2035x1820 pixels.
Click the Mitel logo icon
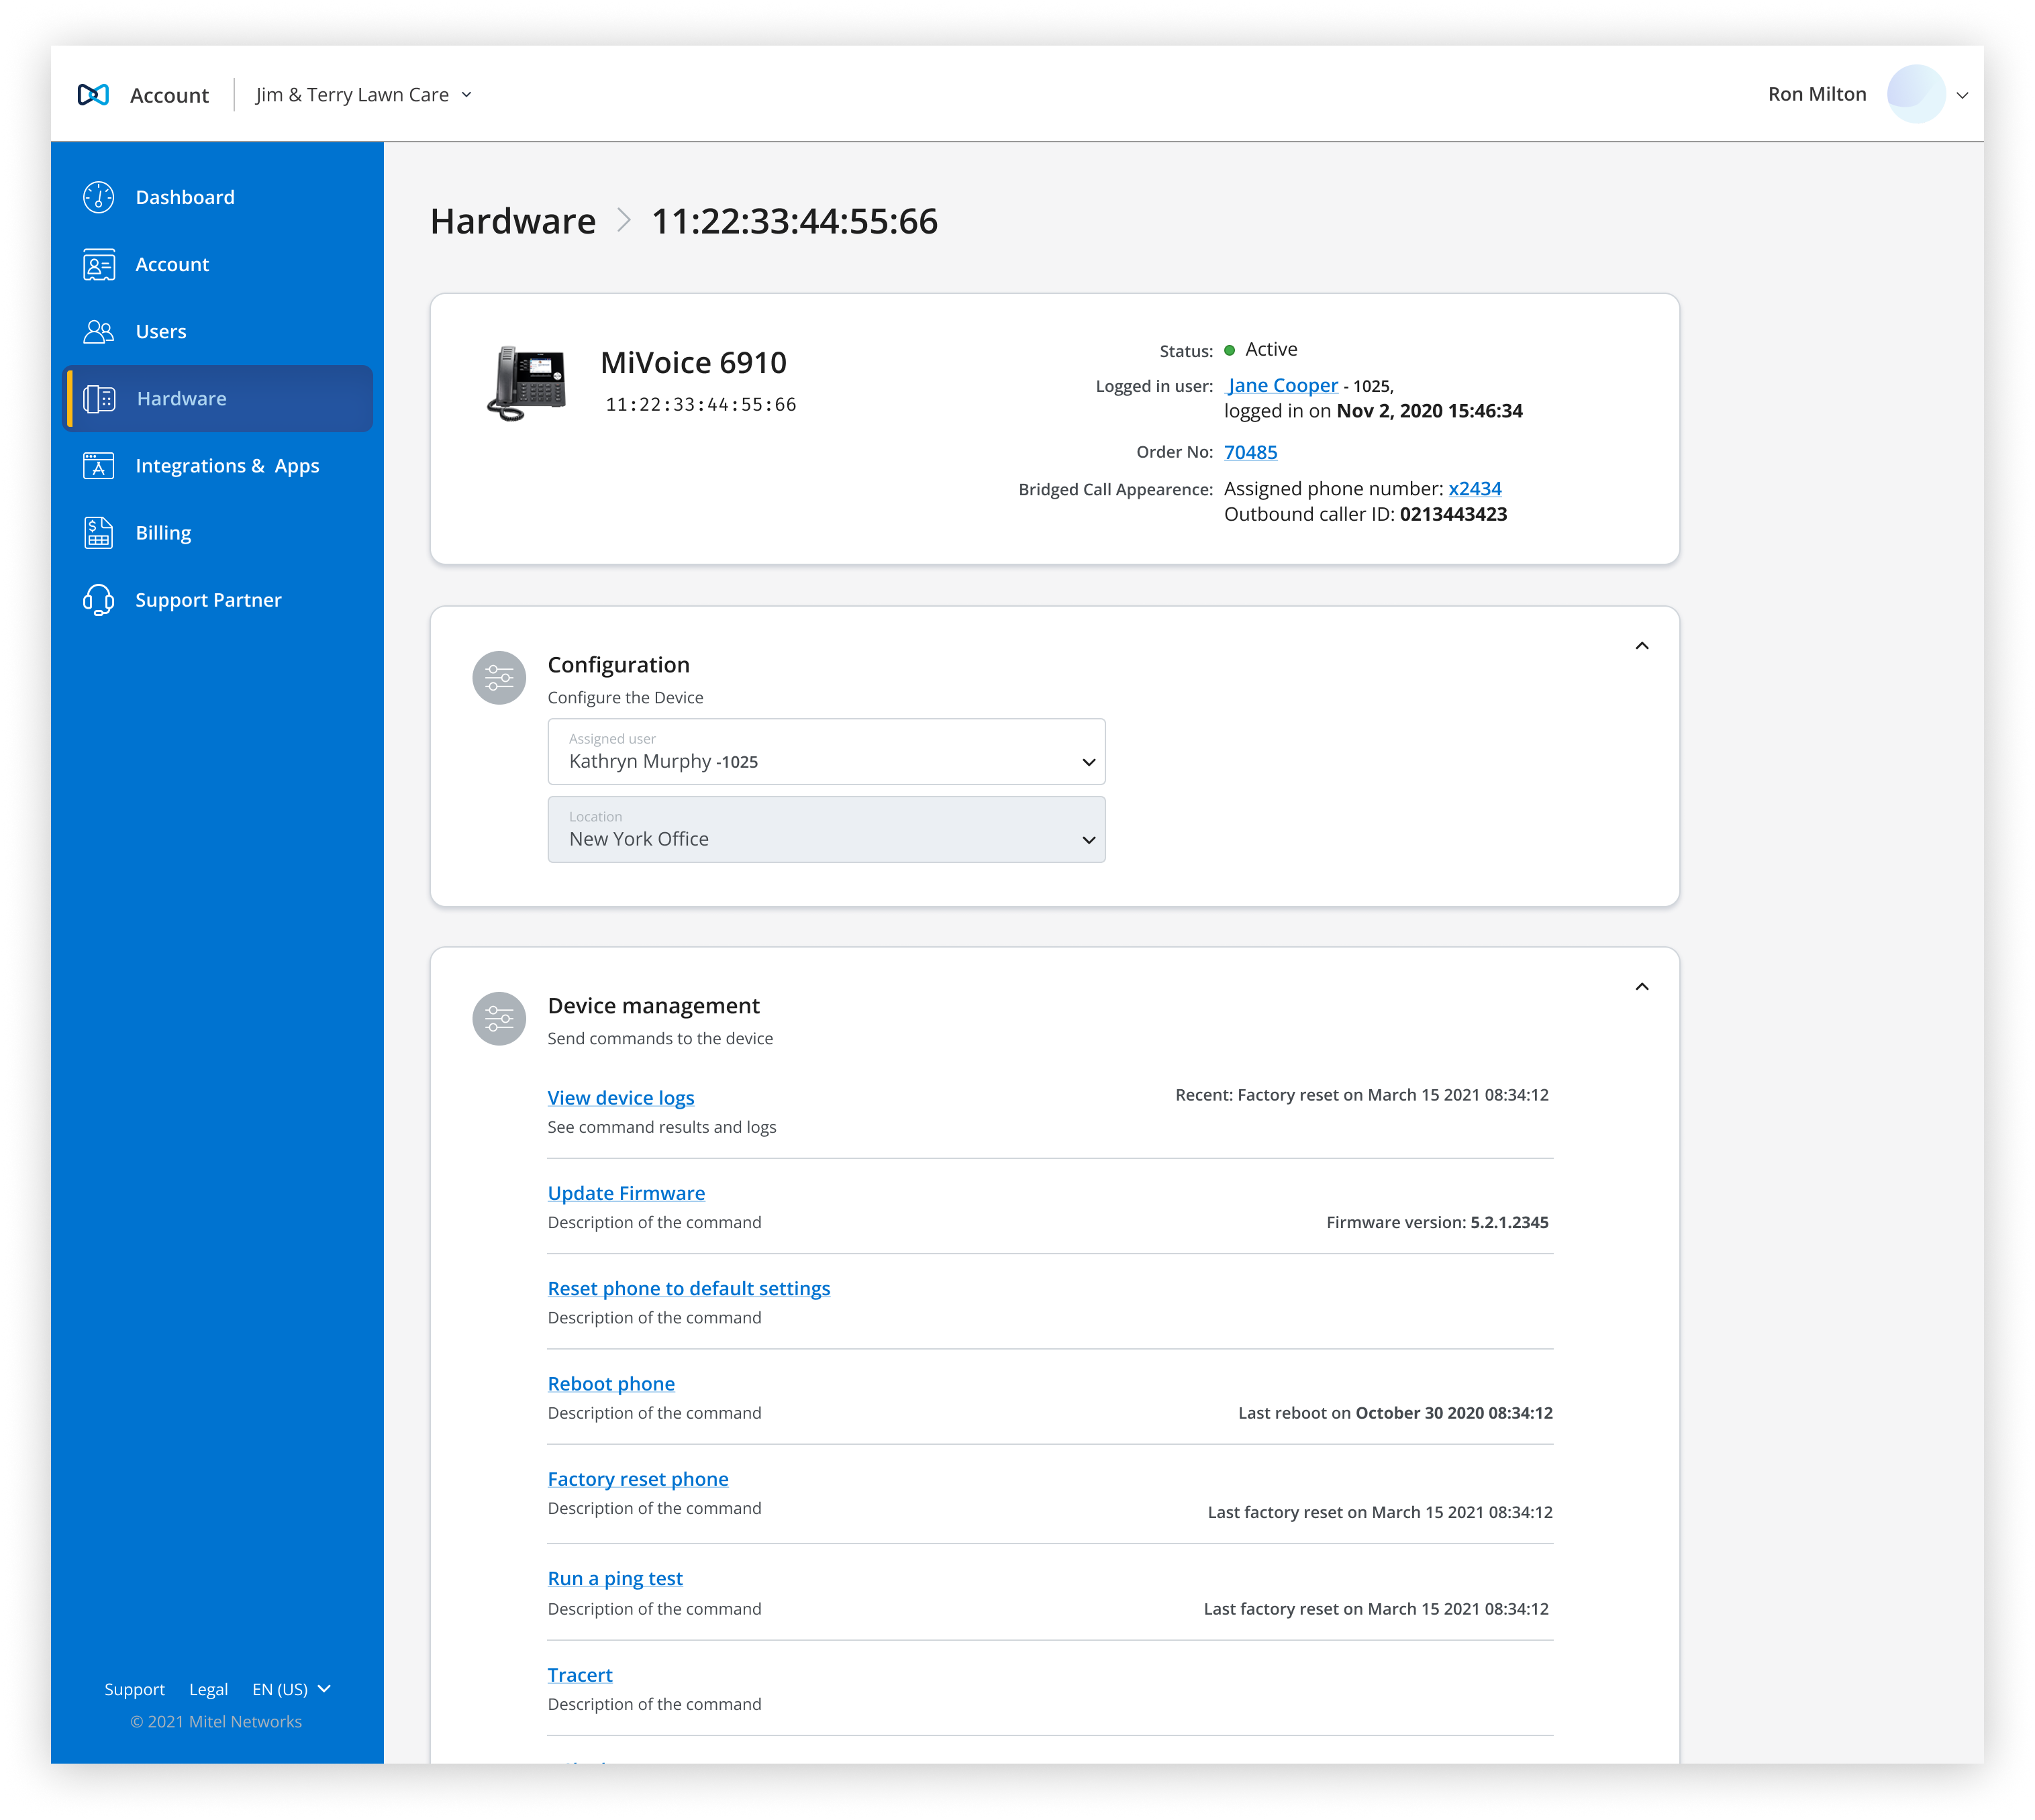pos(93,95)
